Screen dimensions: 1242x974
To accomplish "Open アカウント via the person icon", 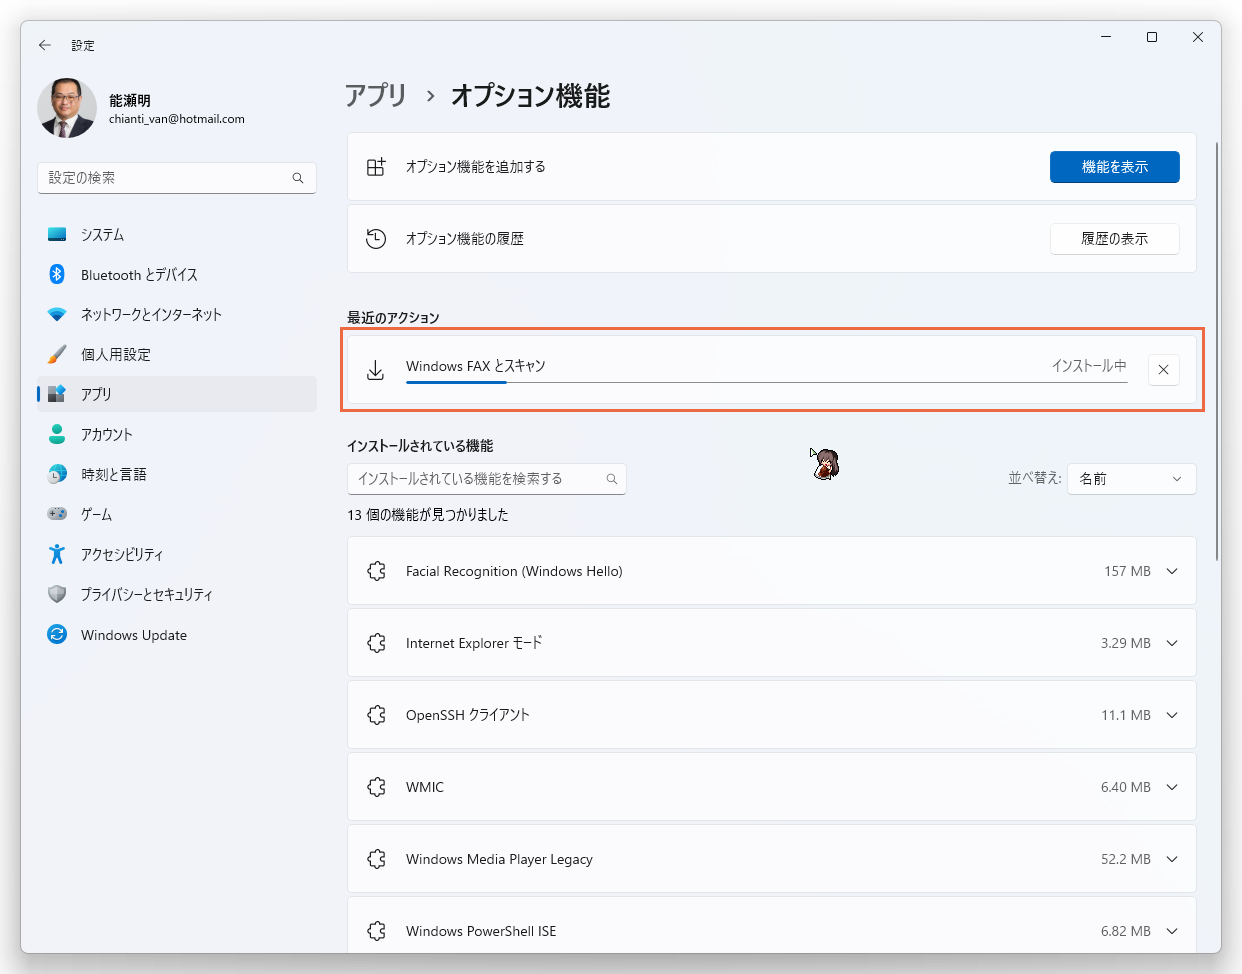I will click(57, 434).
